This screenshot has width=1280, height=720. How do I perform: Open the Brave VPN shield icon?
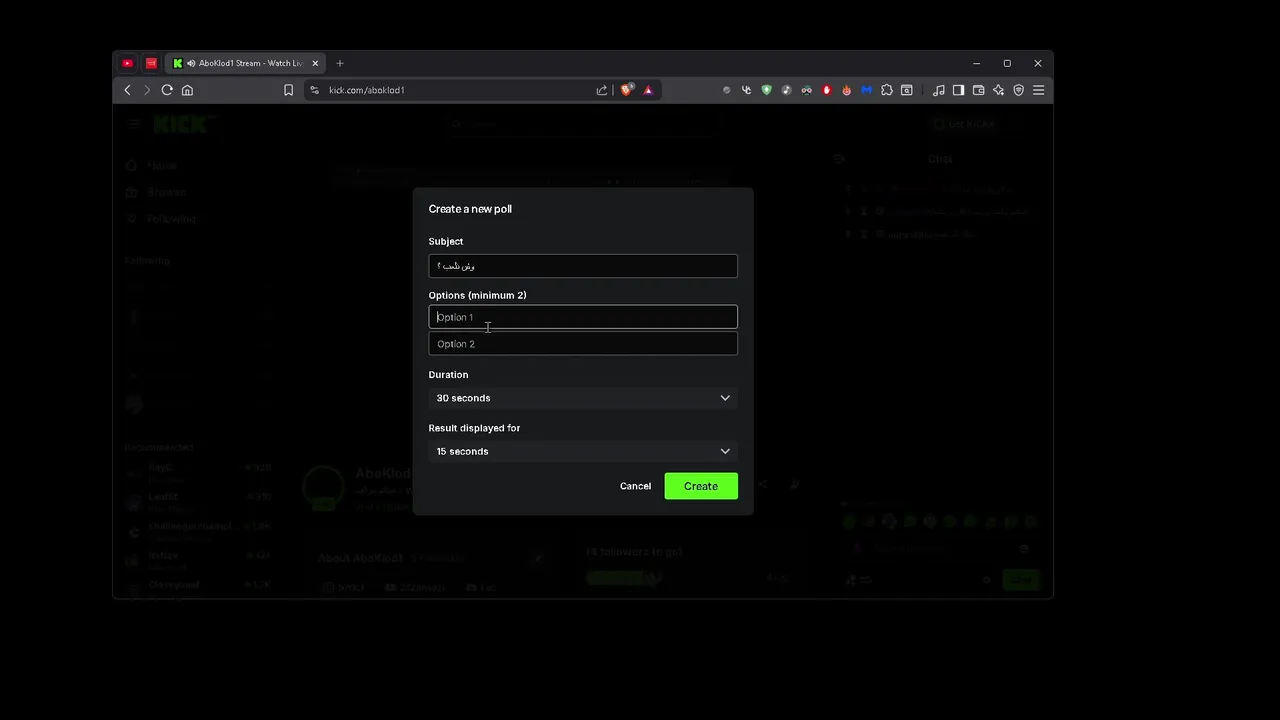[x=1018, y=90]
